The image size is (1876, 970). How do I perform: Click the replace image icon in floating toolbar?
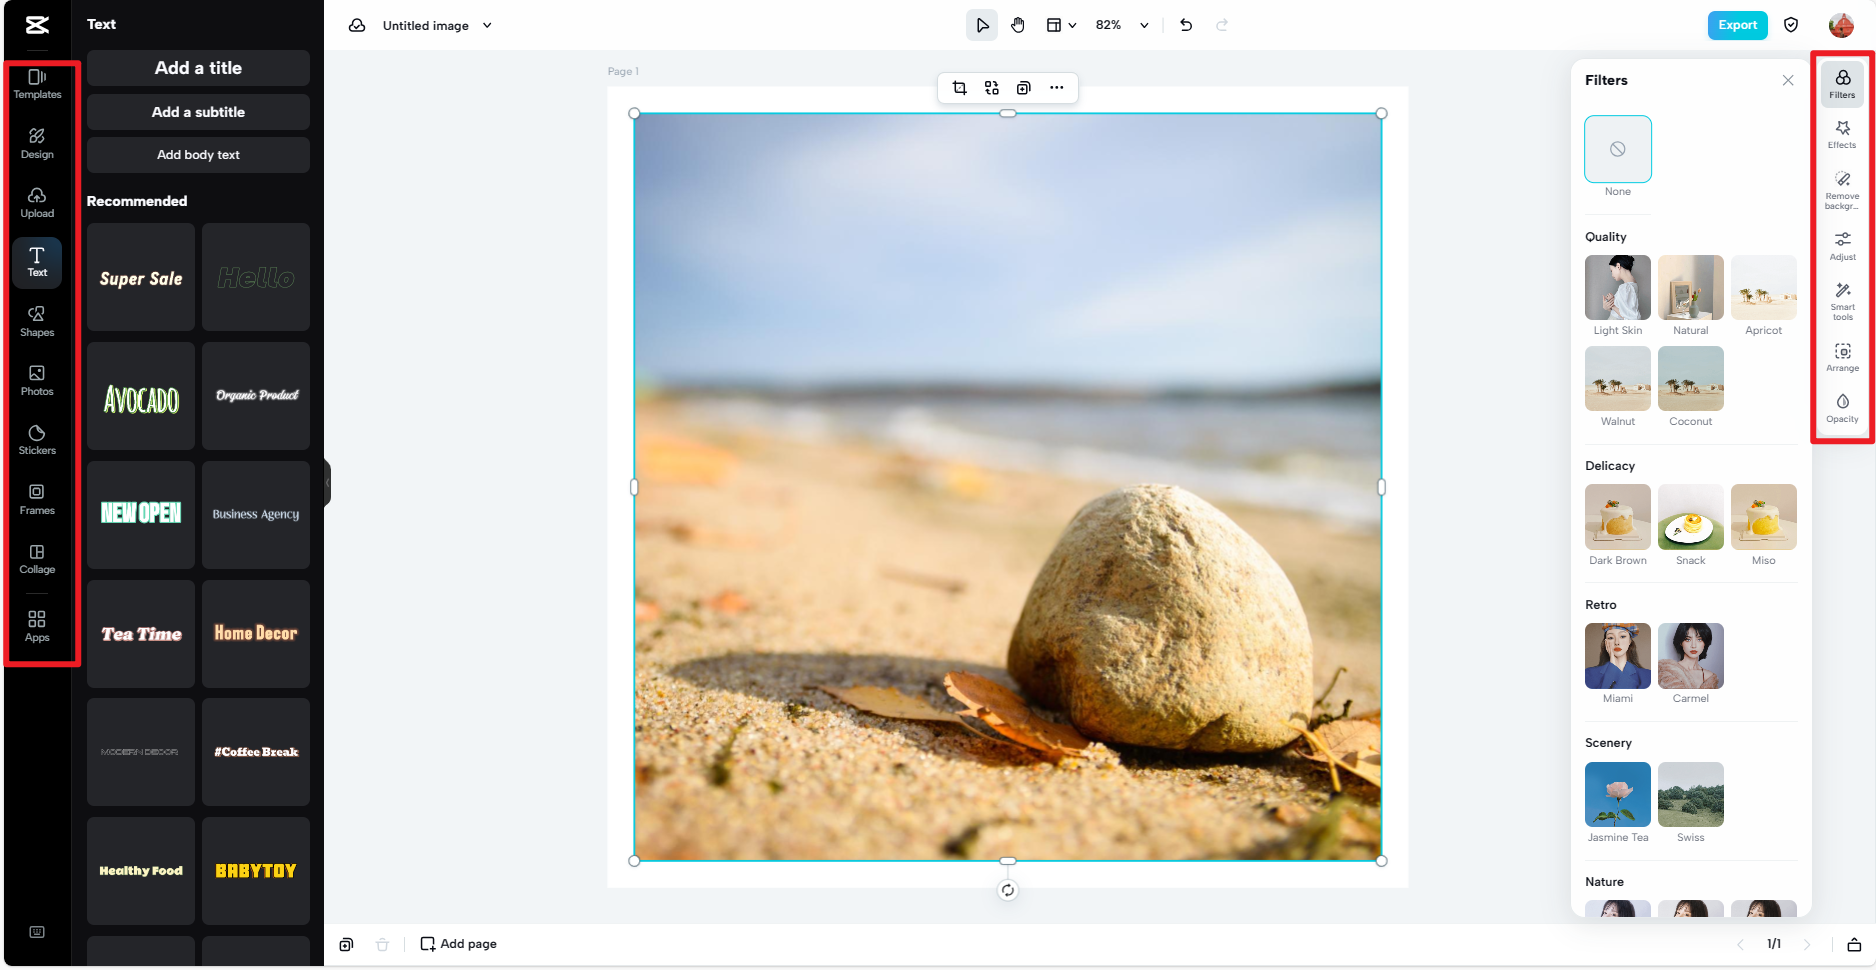click(991, 88)
